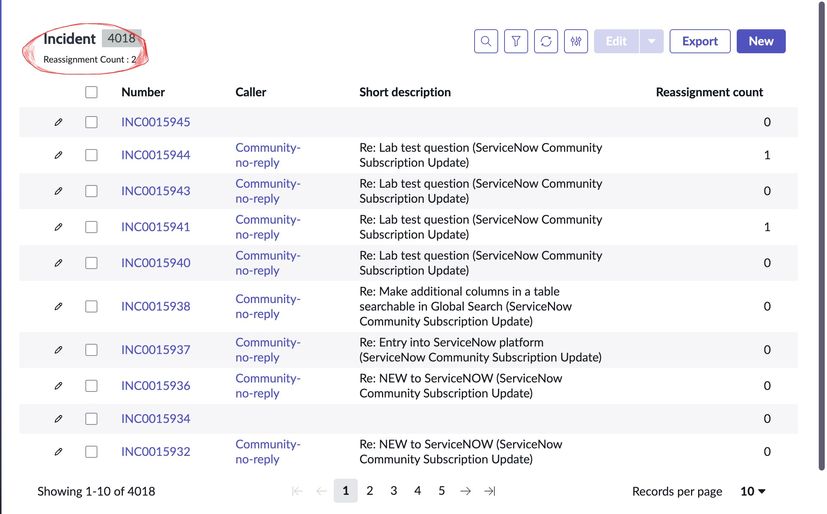Image resolution: width=827 pixels, height=514 pixels.
Task: Click the search magnifier icon in toolbar
Action: tap(485, 41)
